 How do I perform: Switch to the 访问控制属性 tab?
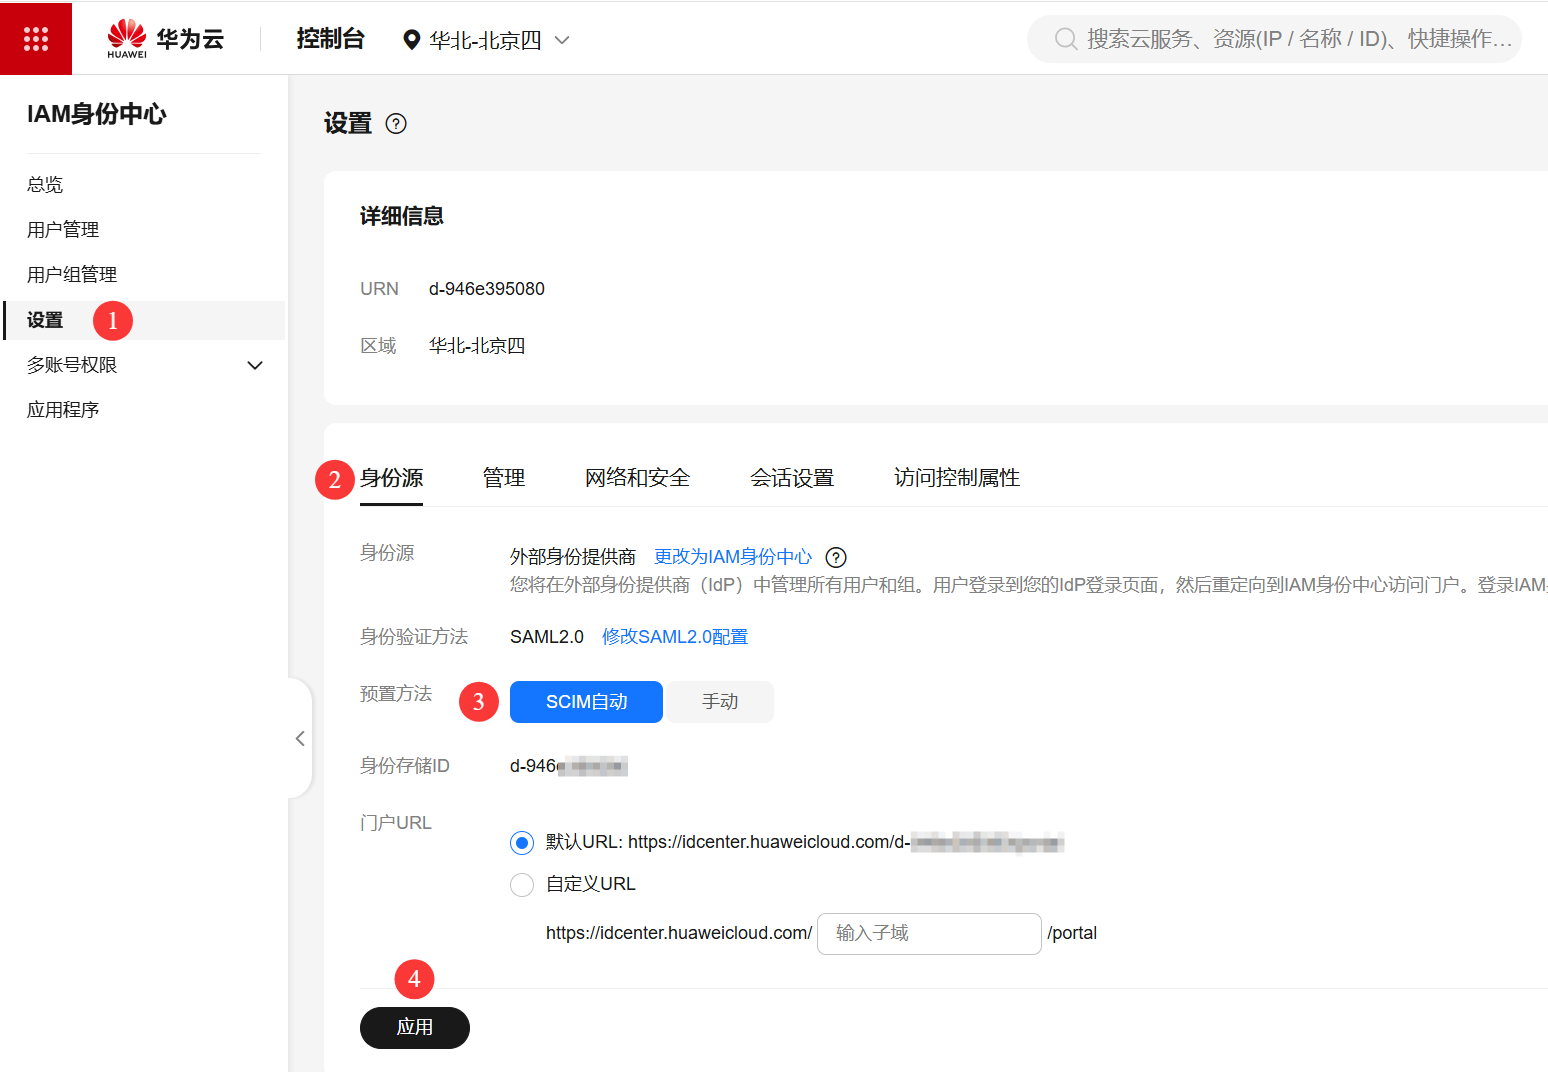pos(956,478)
